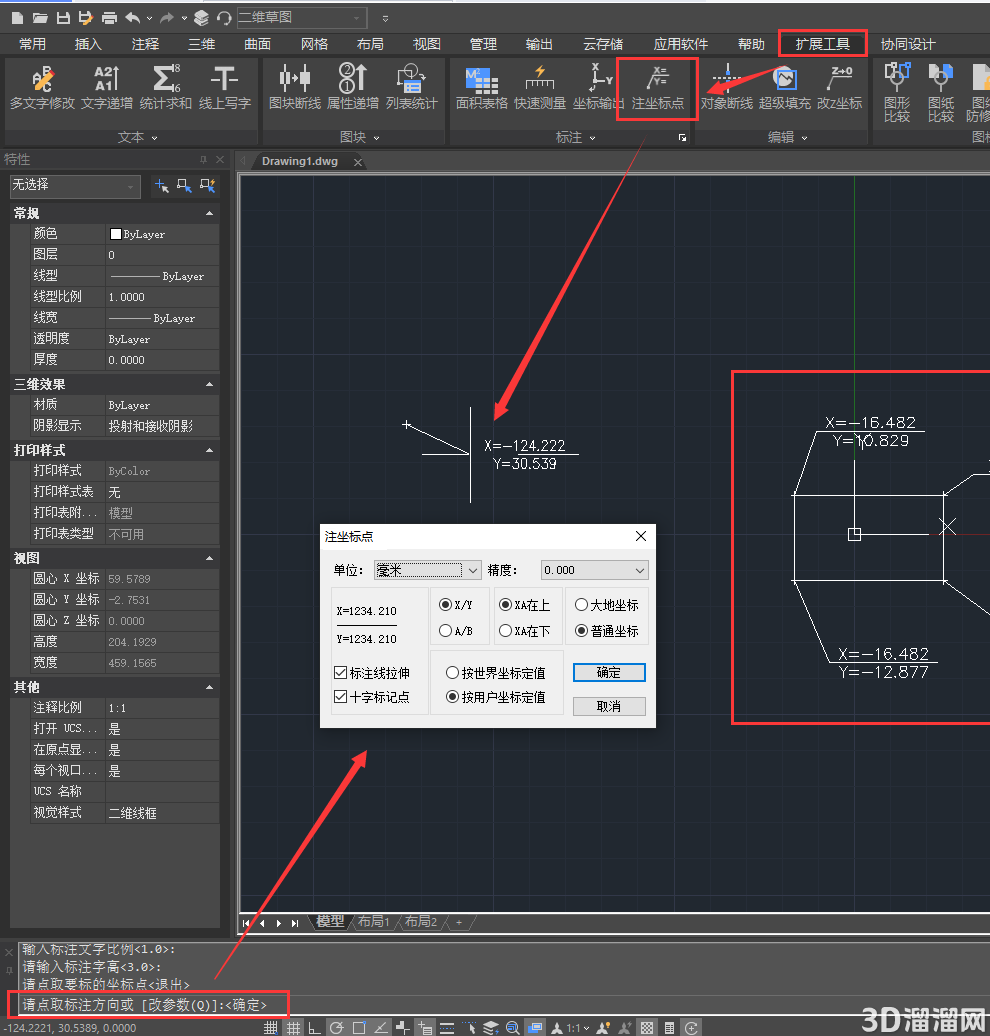Select the A/B radio option

(x=456, y=631)
